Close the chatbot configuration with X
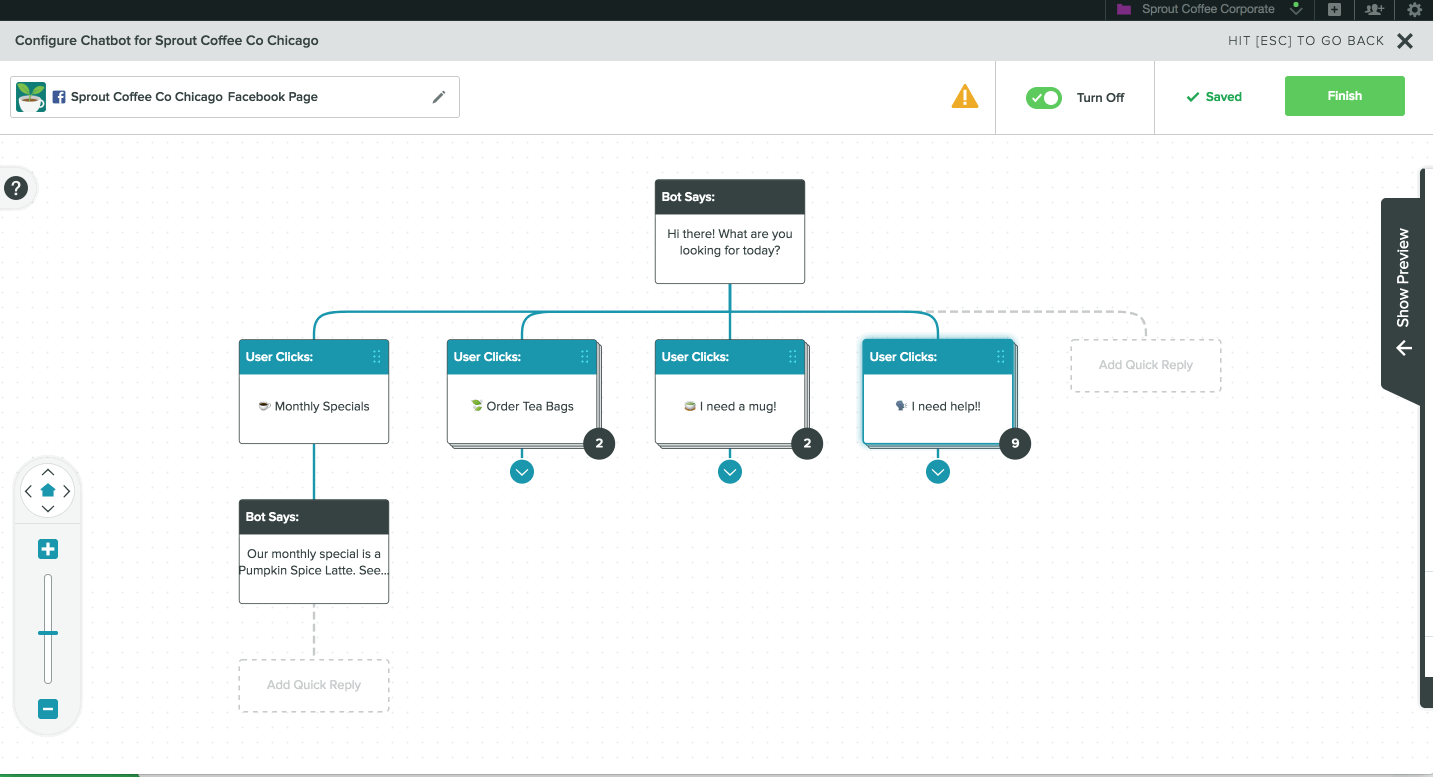The width and height of the screenshot is (1433, 777). [x=1405, y=41]
